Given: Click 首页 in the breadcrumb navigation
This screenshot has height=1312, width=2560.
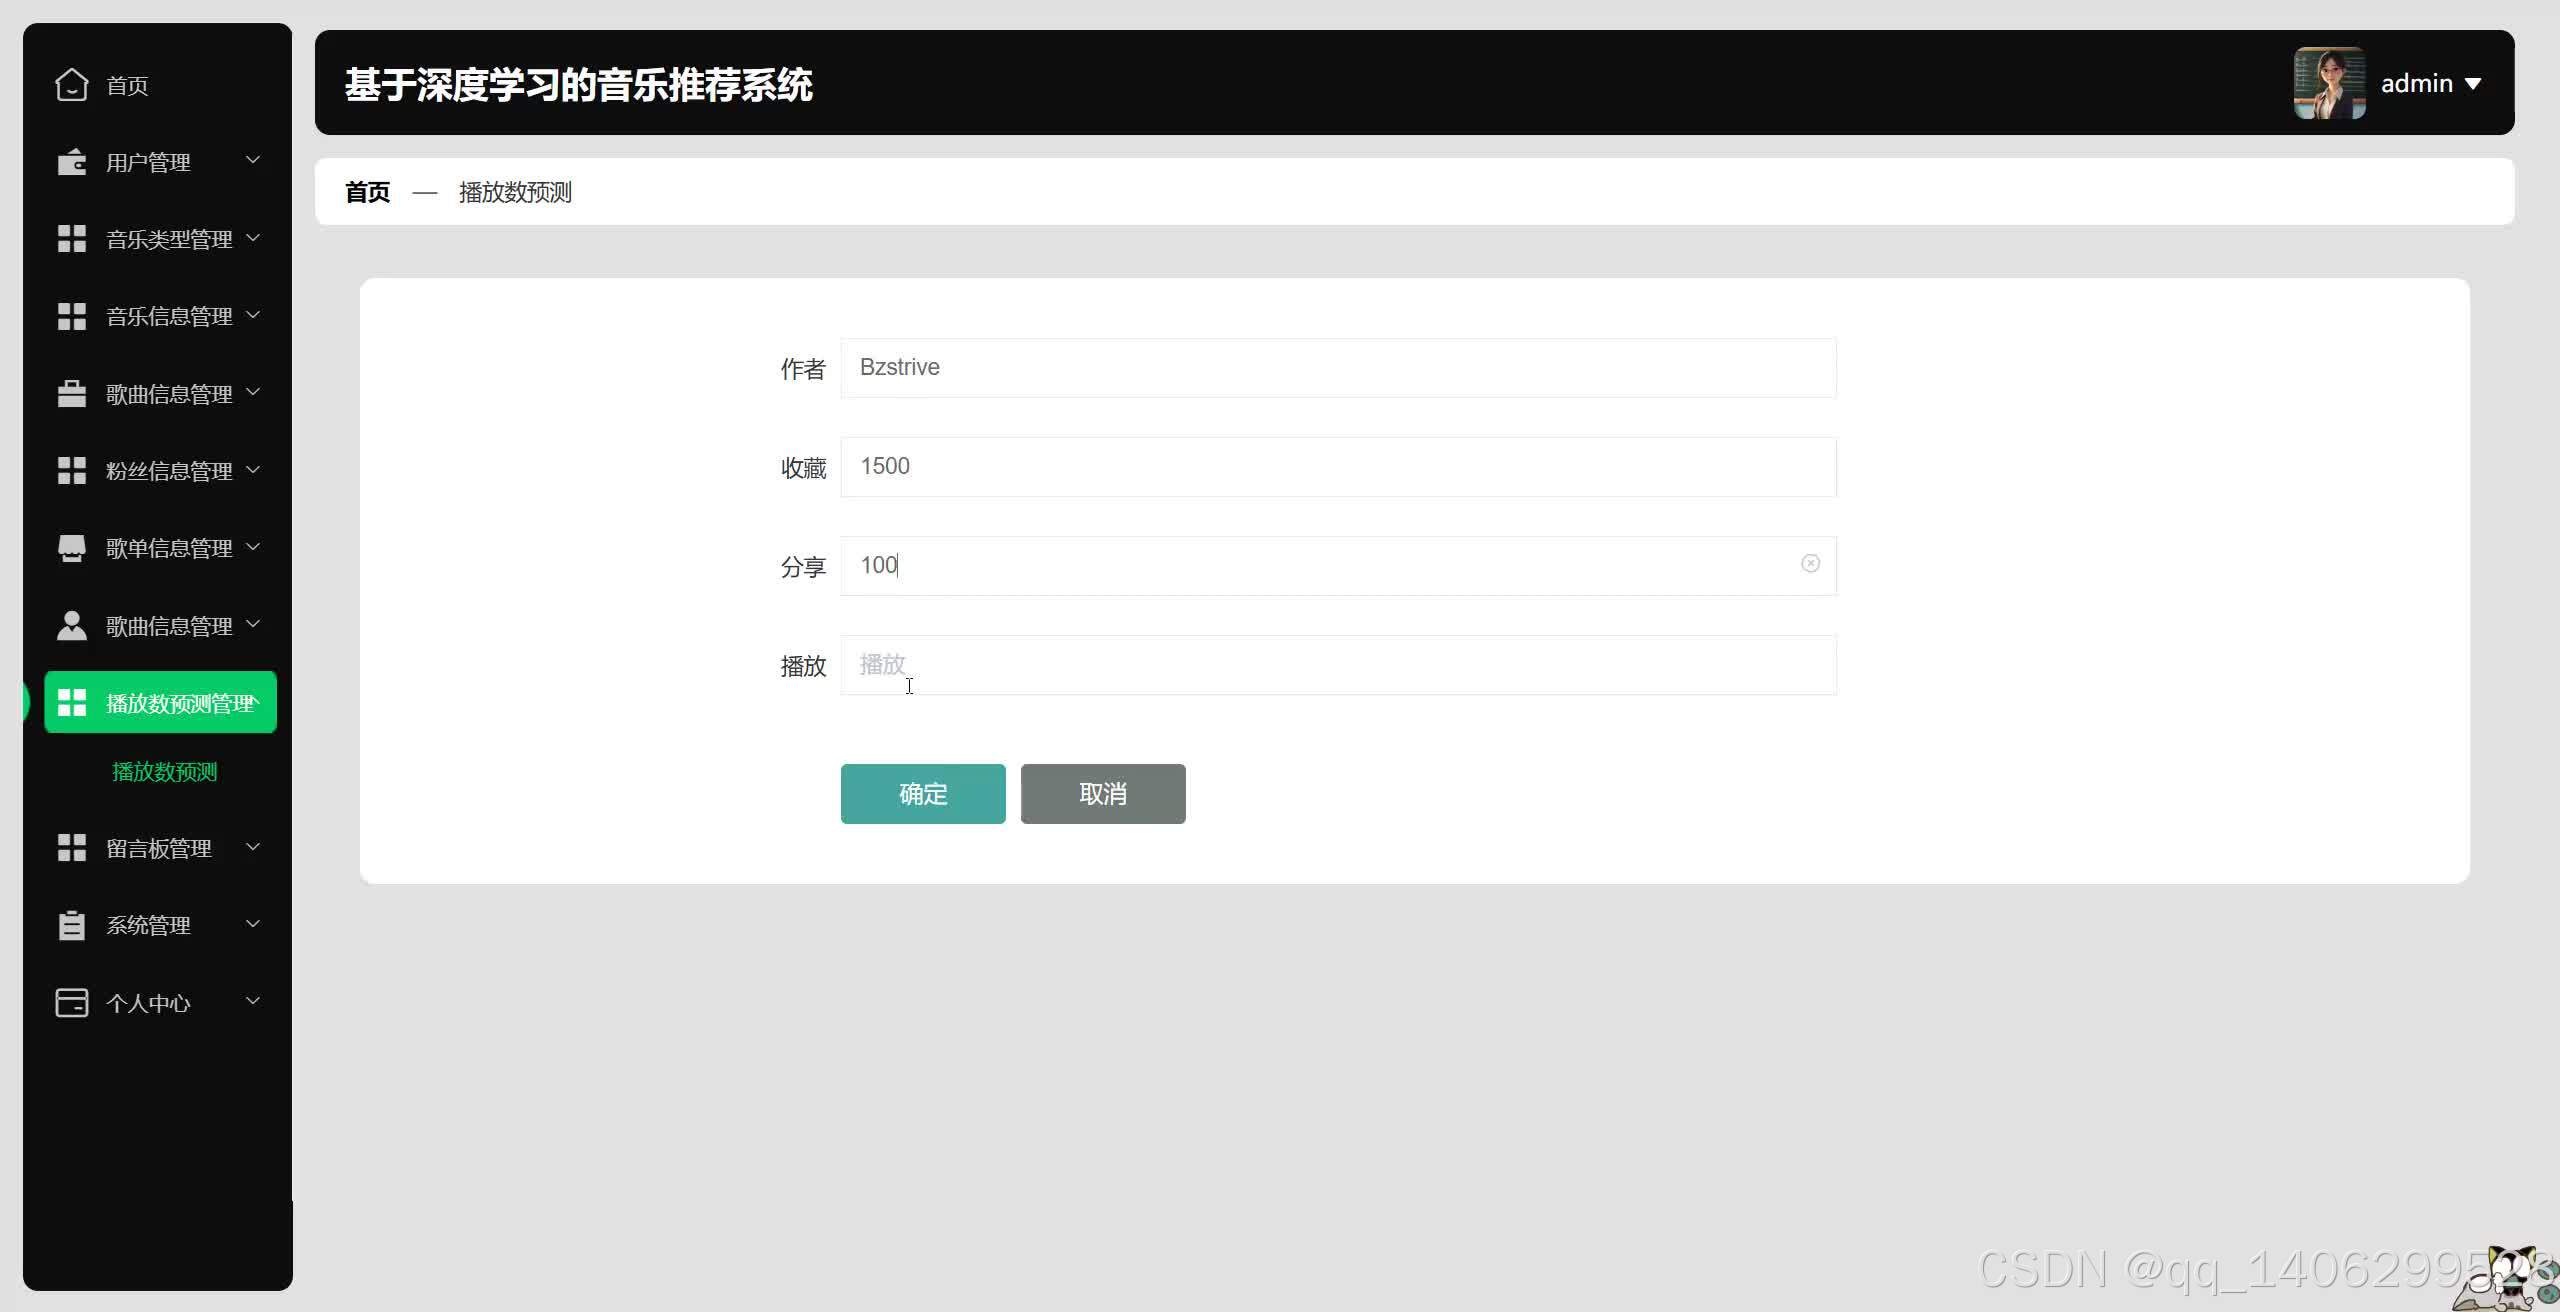Looking at the screenshot, I should (365, 192).
